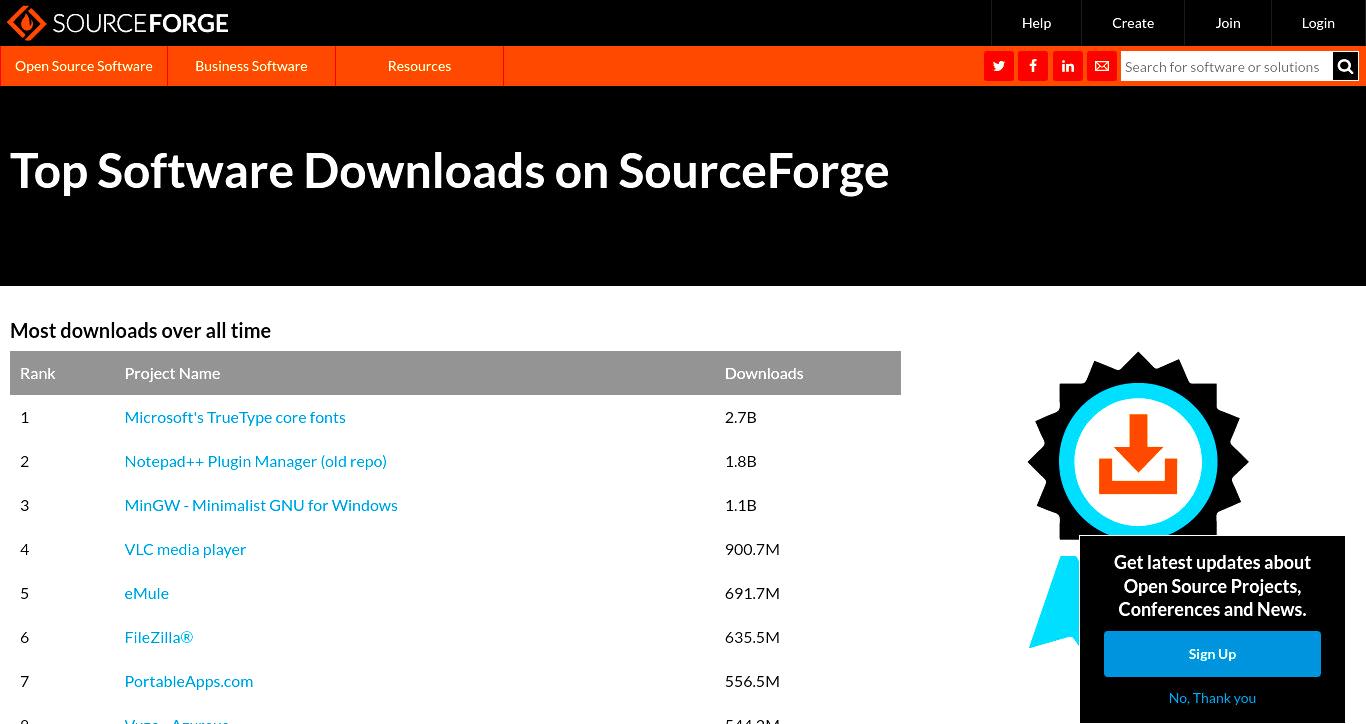
Task: Open the Business Software menu
Action: tap(251, 66)
